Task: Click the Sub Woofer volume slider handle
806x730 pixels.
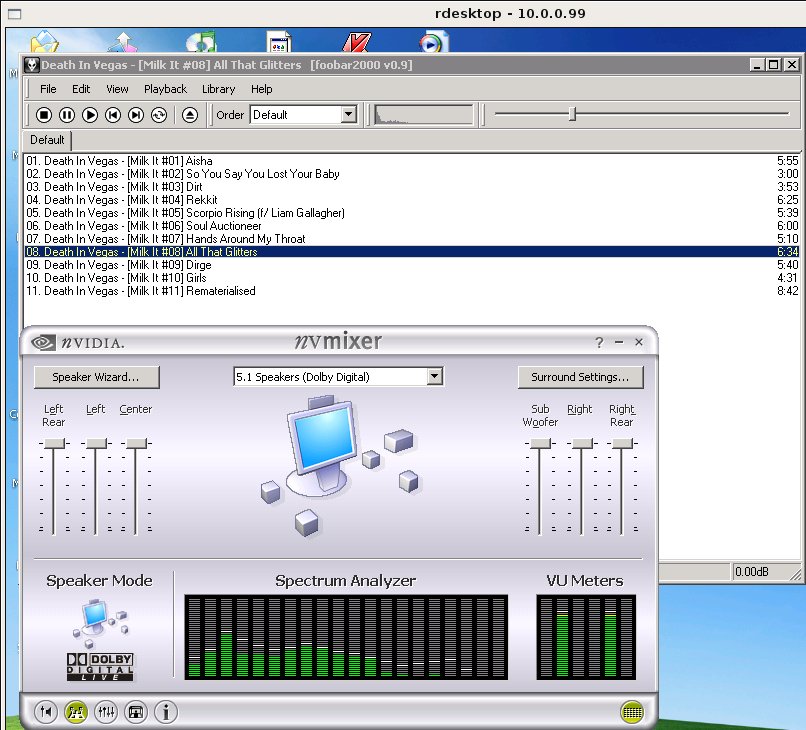Action: [540, 443]
